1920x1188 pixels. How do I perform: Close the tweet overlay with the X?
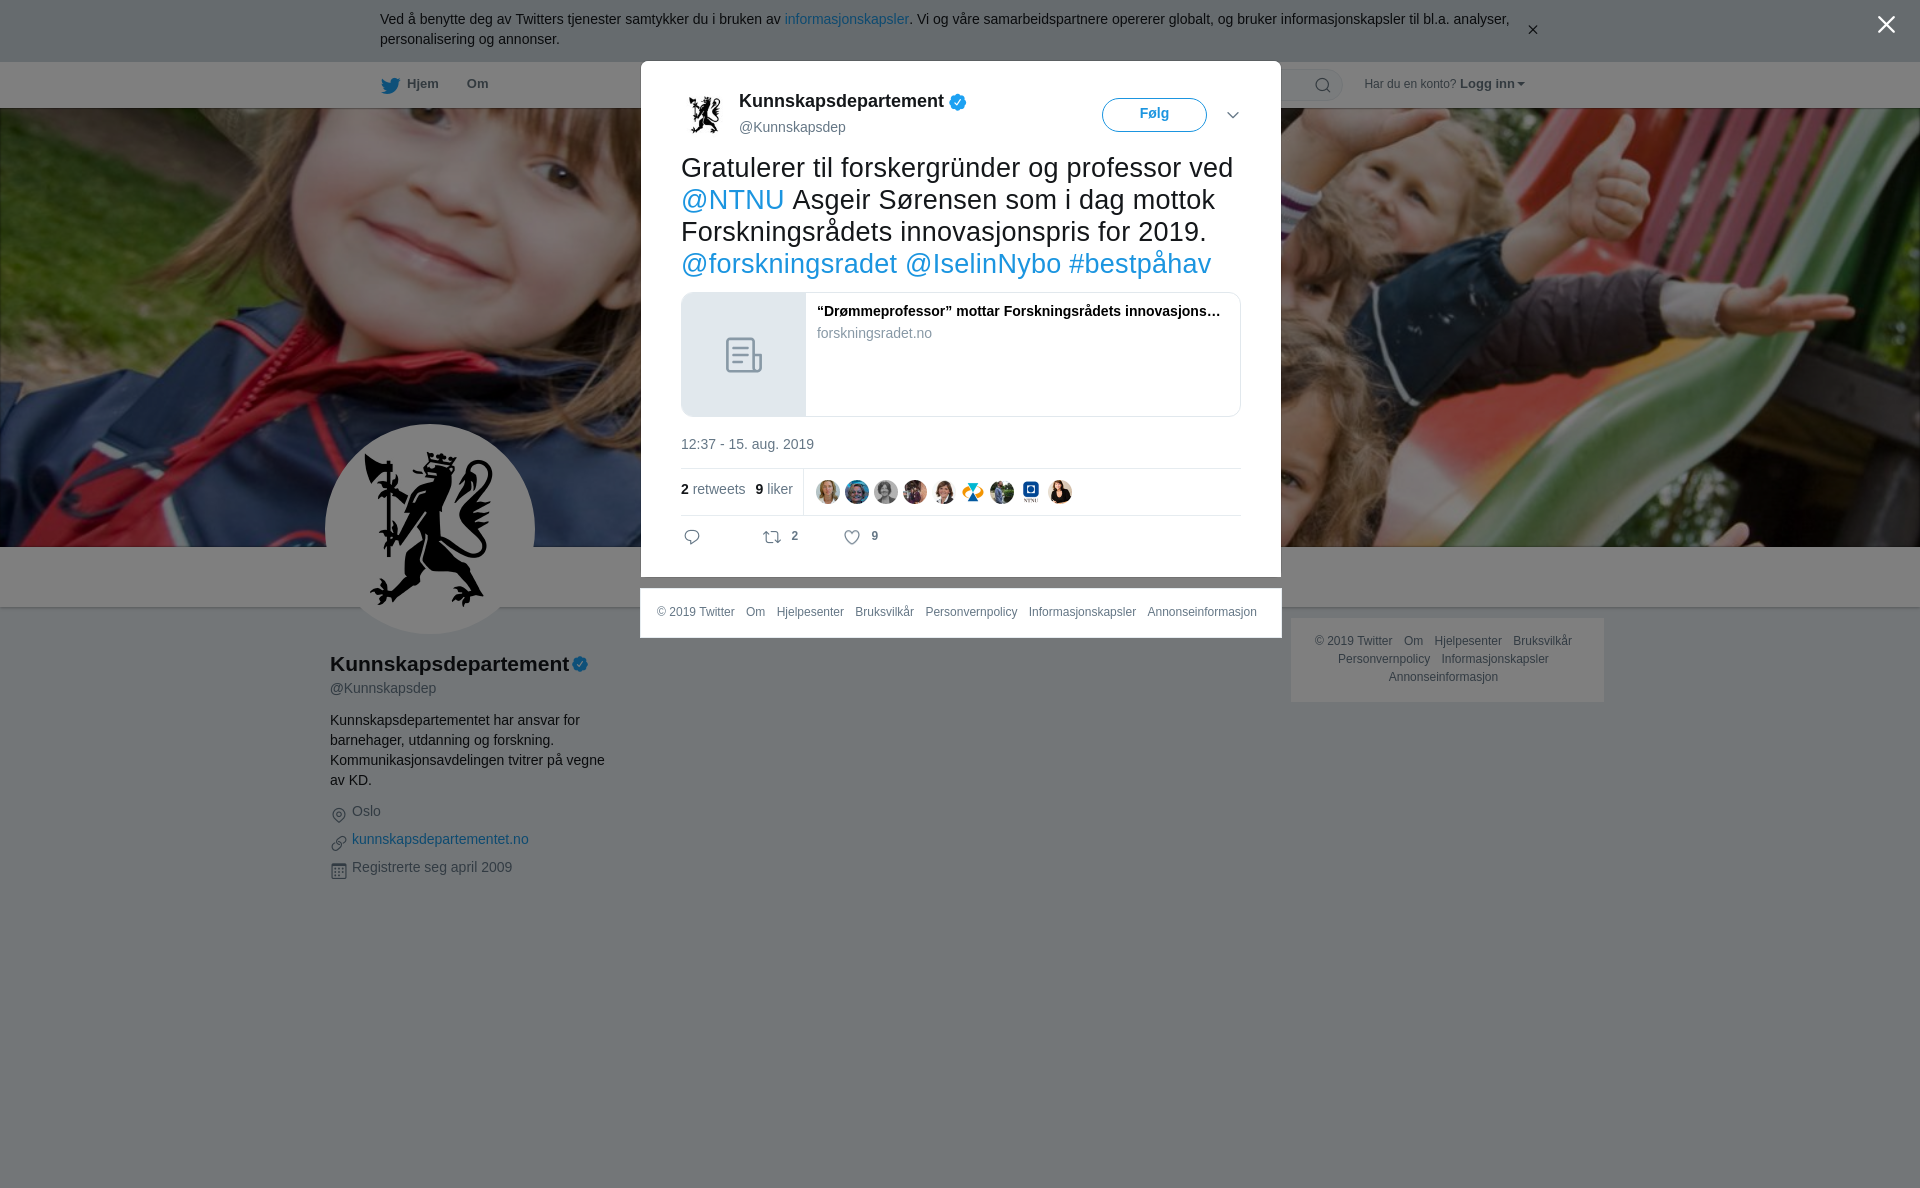1886,25
